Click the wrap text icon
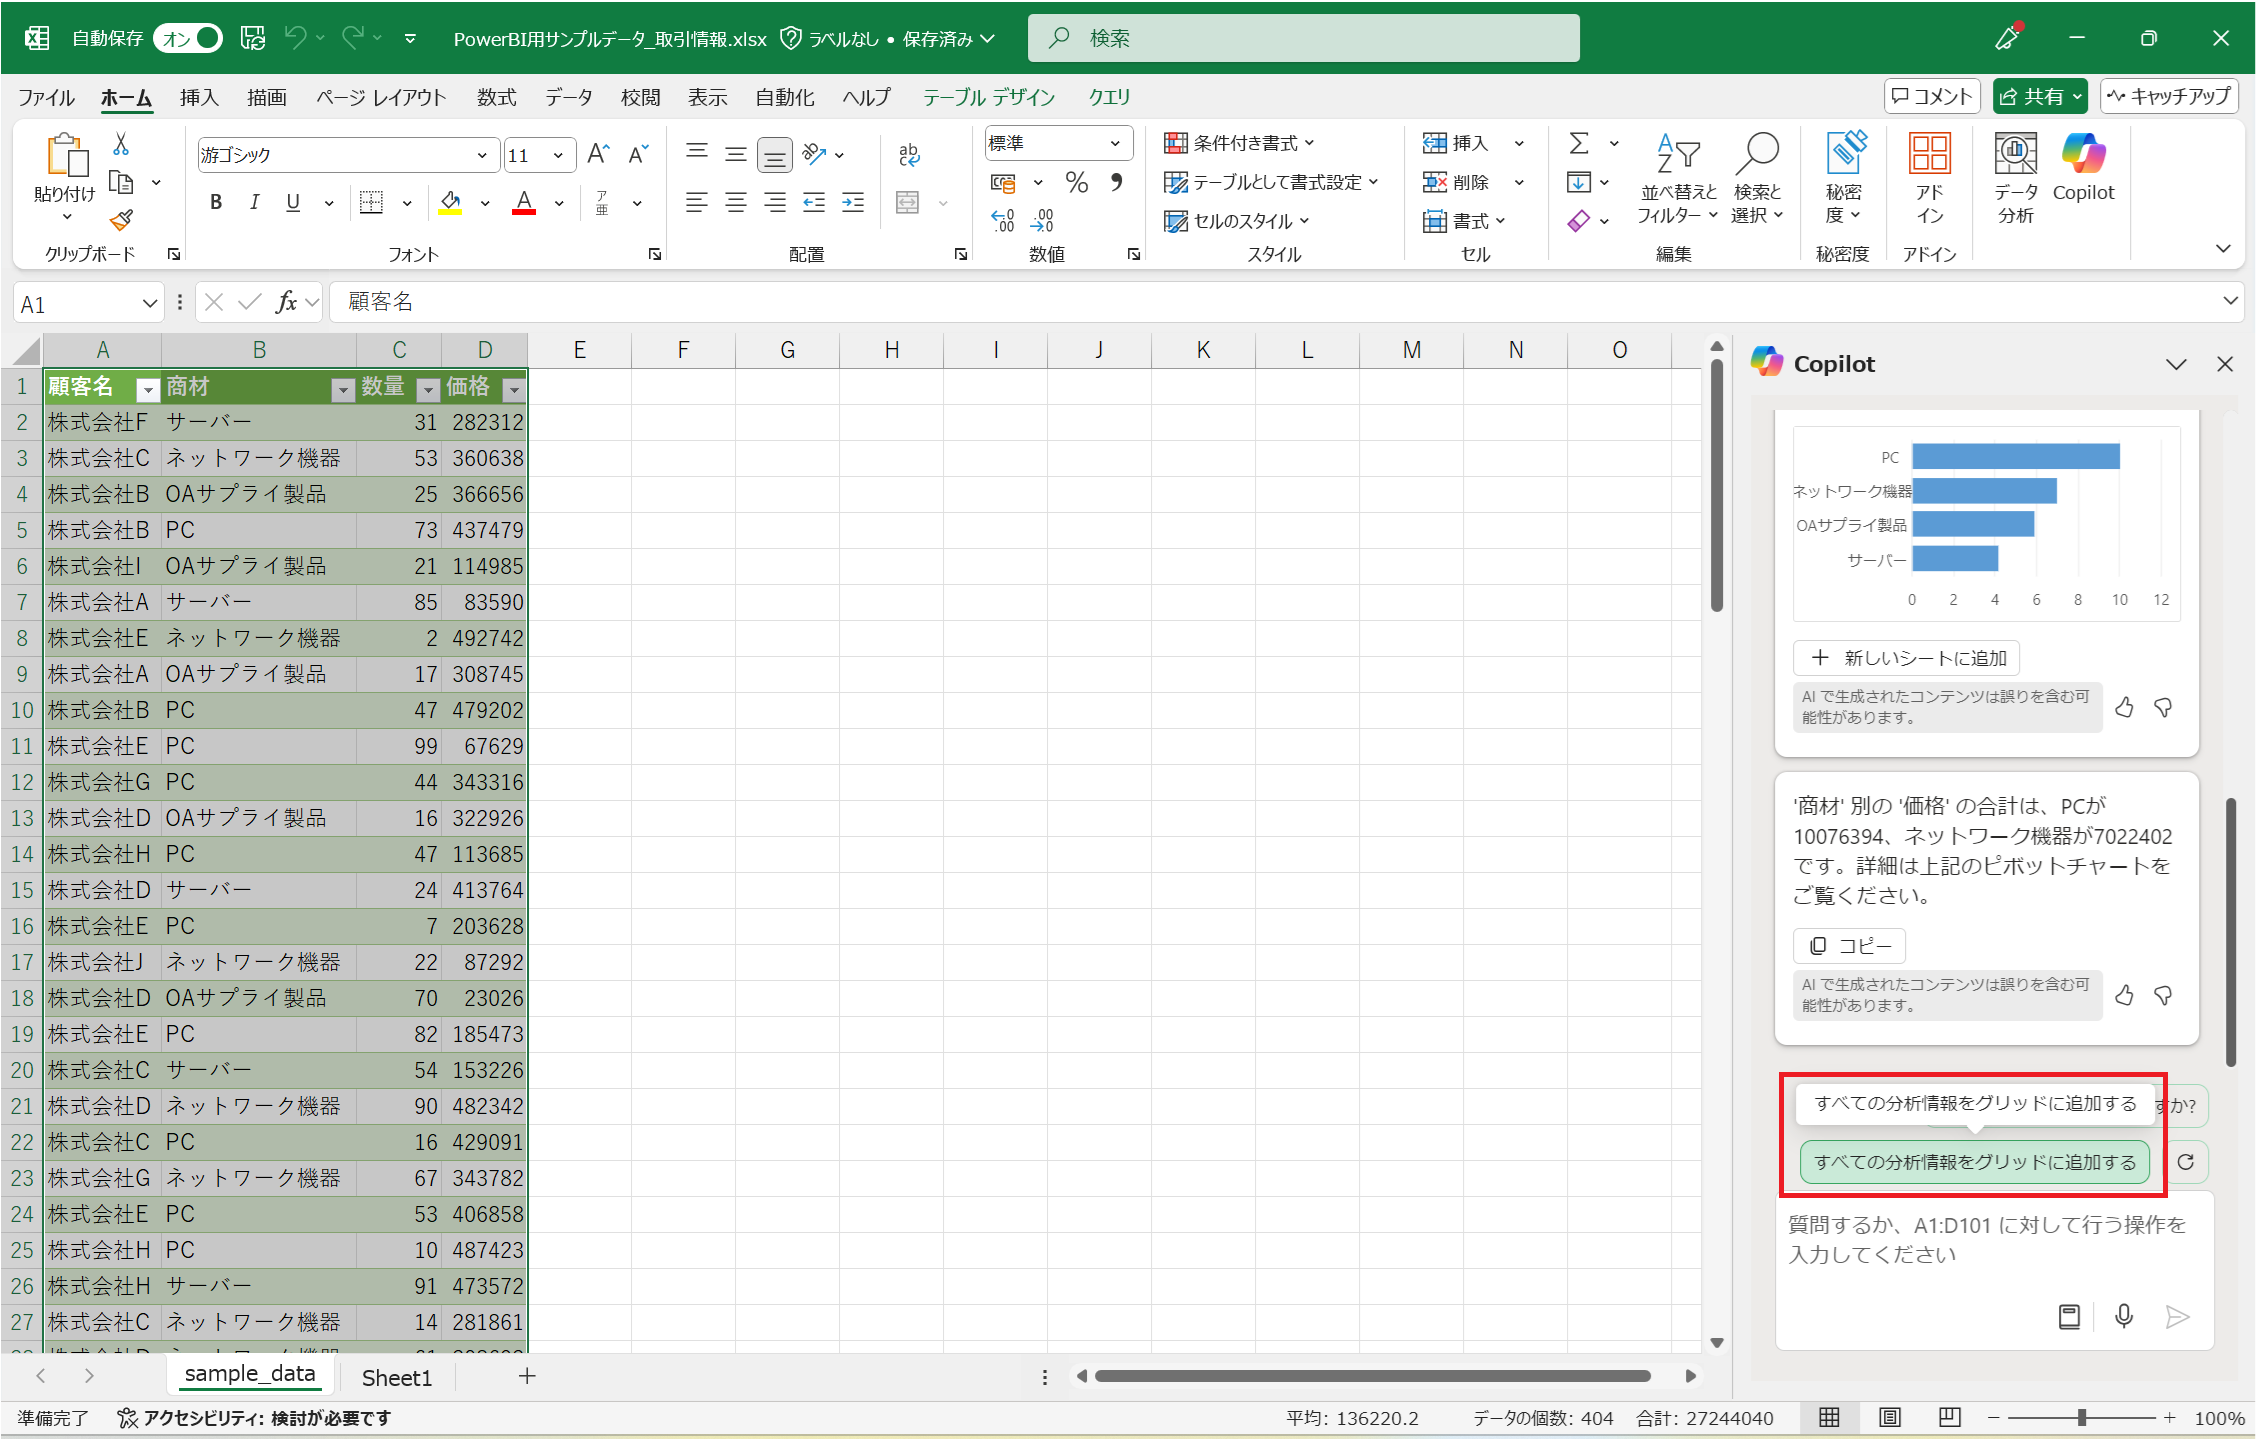The height and width of the screenshot is (1440, 2258). [x=909, y=154]
